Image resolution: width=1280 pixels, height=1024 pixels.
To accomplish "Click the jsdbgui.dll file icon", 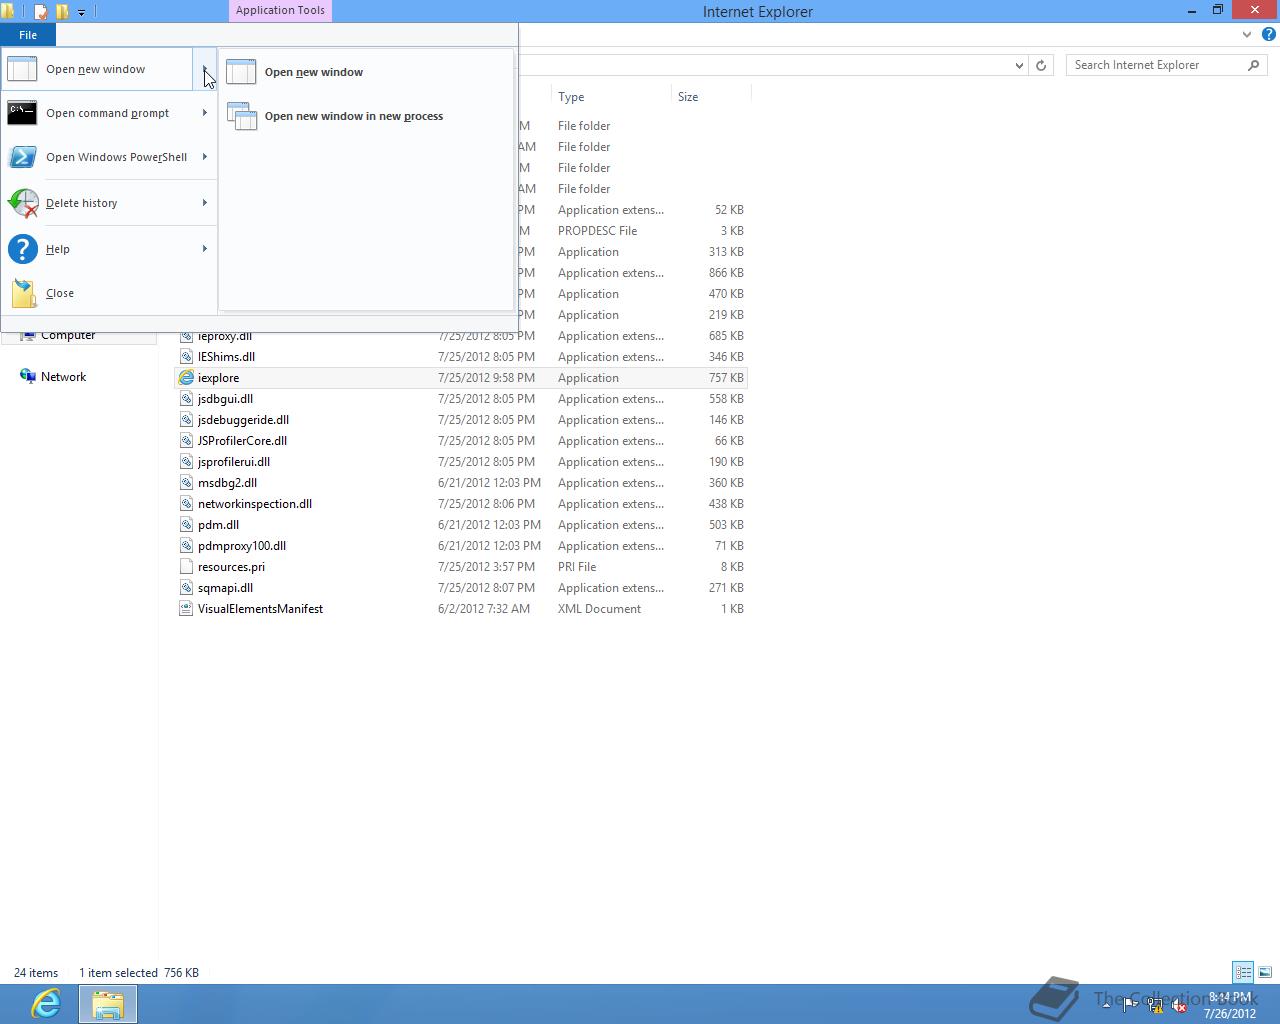I will click(x=186, y=399).
